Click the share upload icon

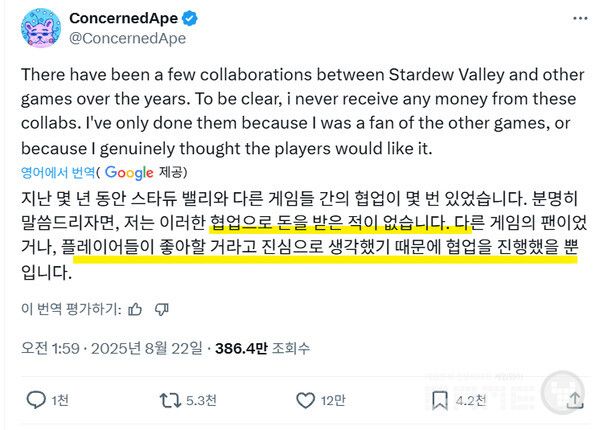[x=574, y=400]
